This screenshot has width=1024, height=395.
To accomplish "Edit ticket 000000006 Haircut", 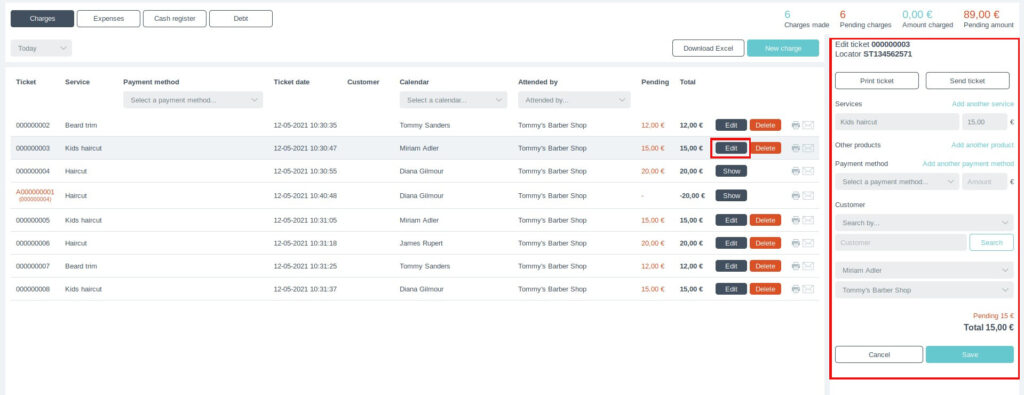I will 731,243.
